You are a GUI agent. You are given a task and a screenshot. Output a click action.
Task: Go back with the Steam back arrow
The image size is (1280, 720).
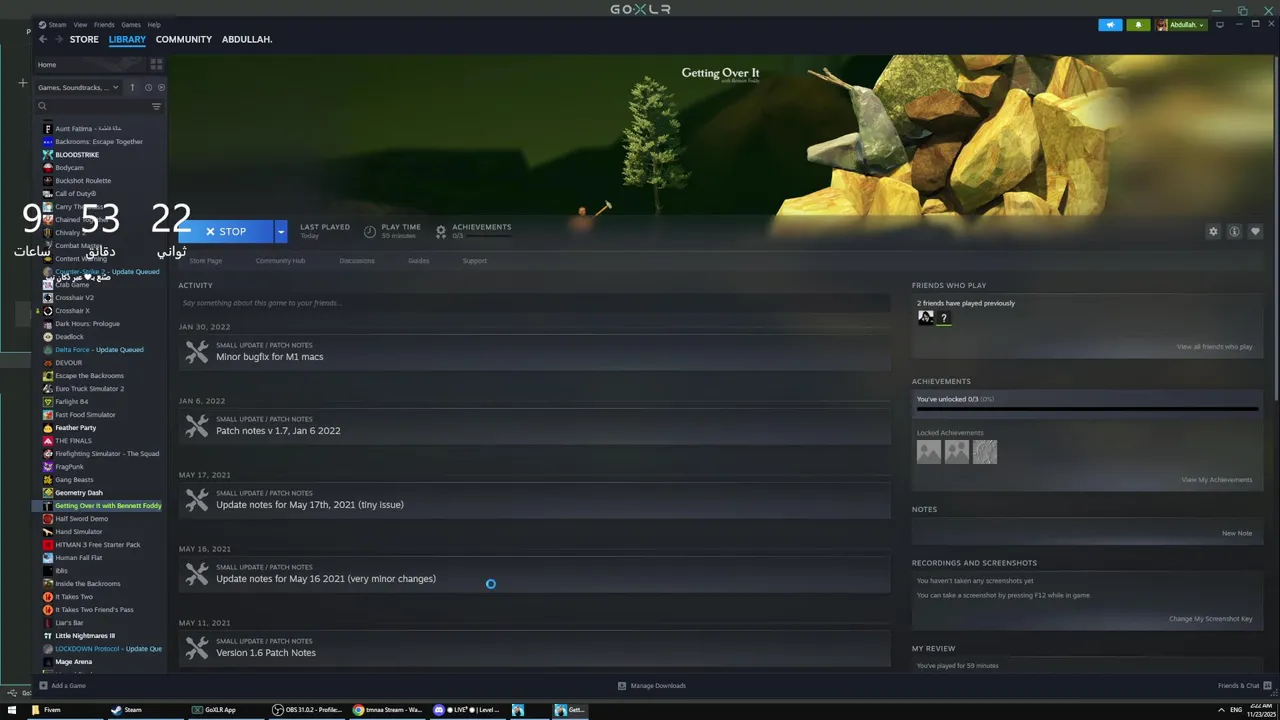(x=43, y=39)
